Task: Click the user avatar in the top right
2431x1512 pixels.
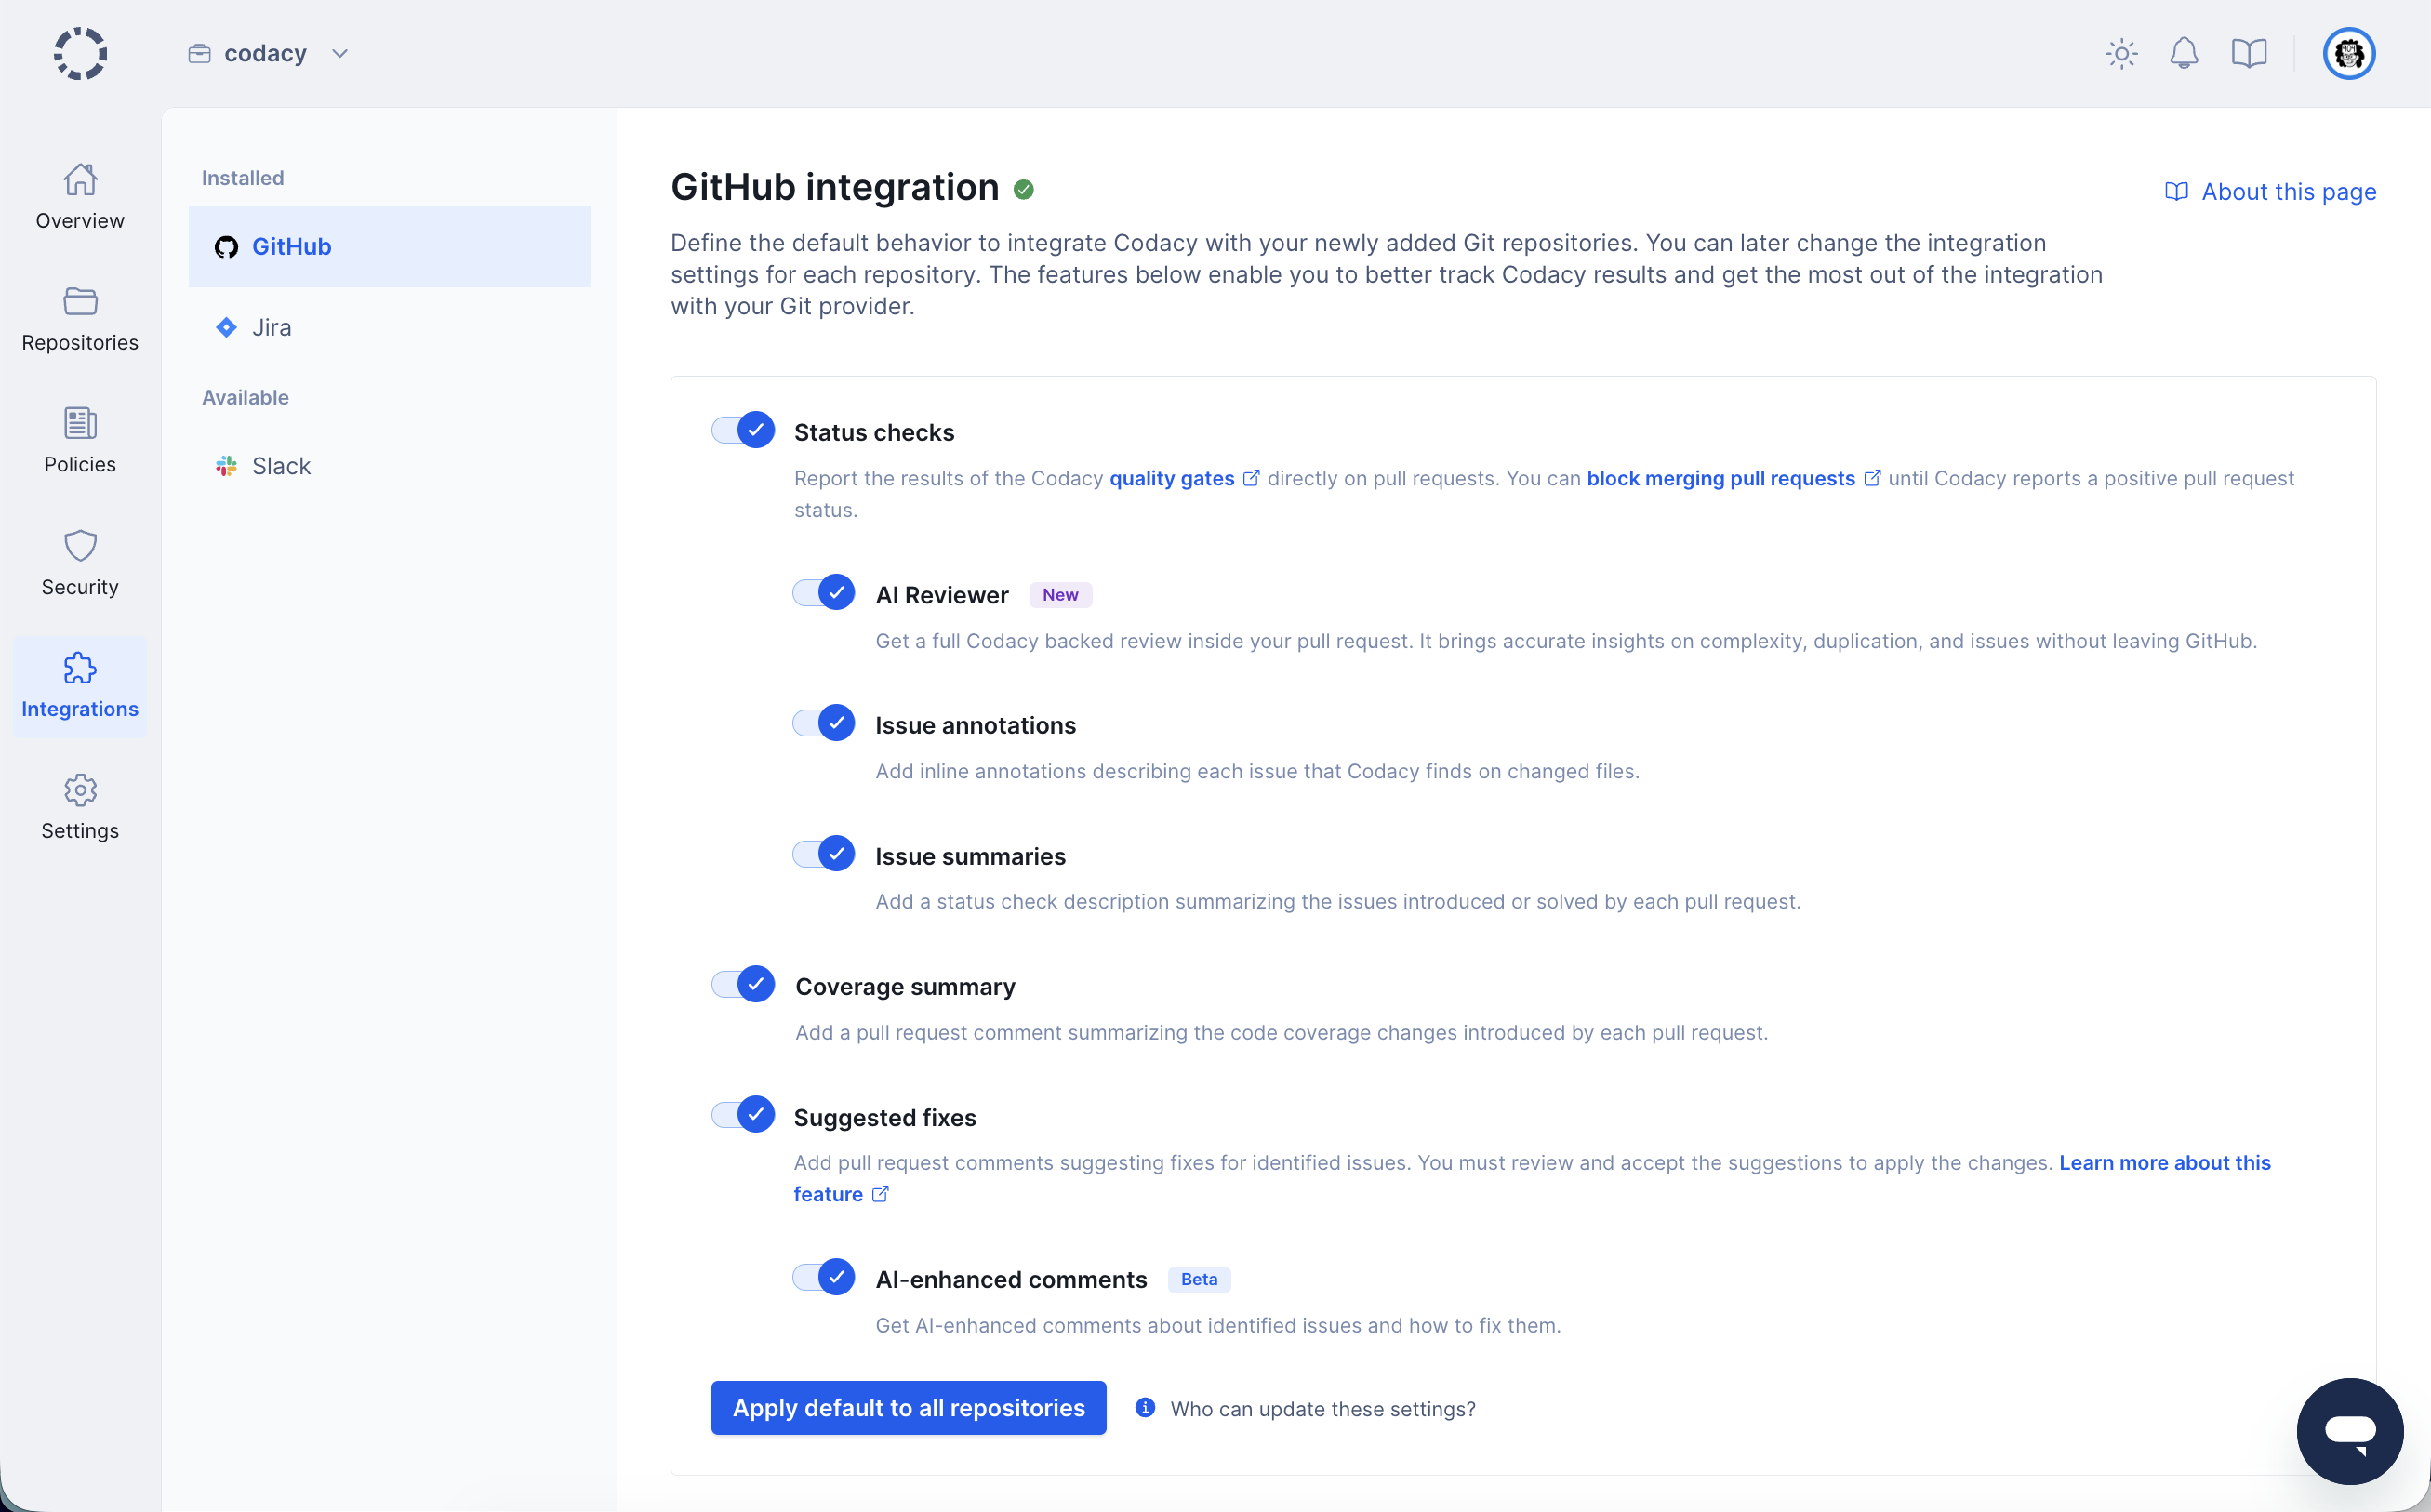Action: [x=2348, y=53]
